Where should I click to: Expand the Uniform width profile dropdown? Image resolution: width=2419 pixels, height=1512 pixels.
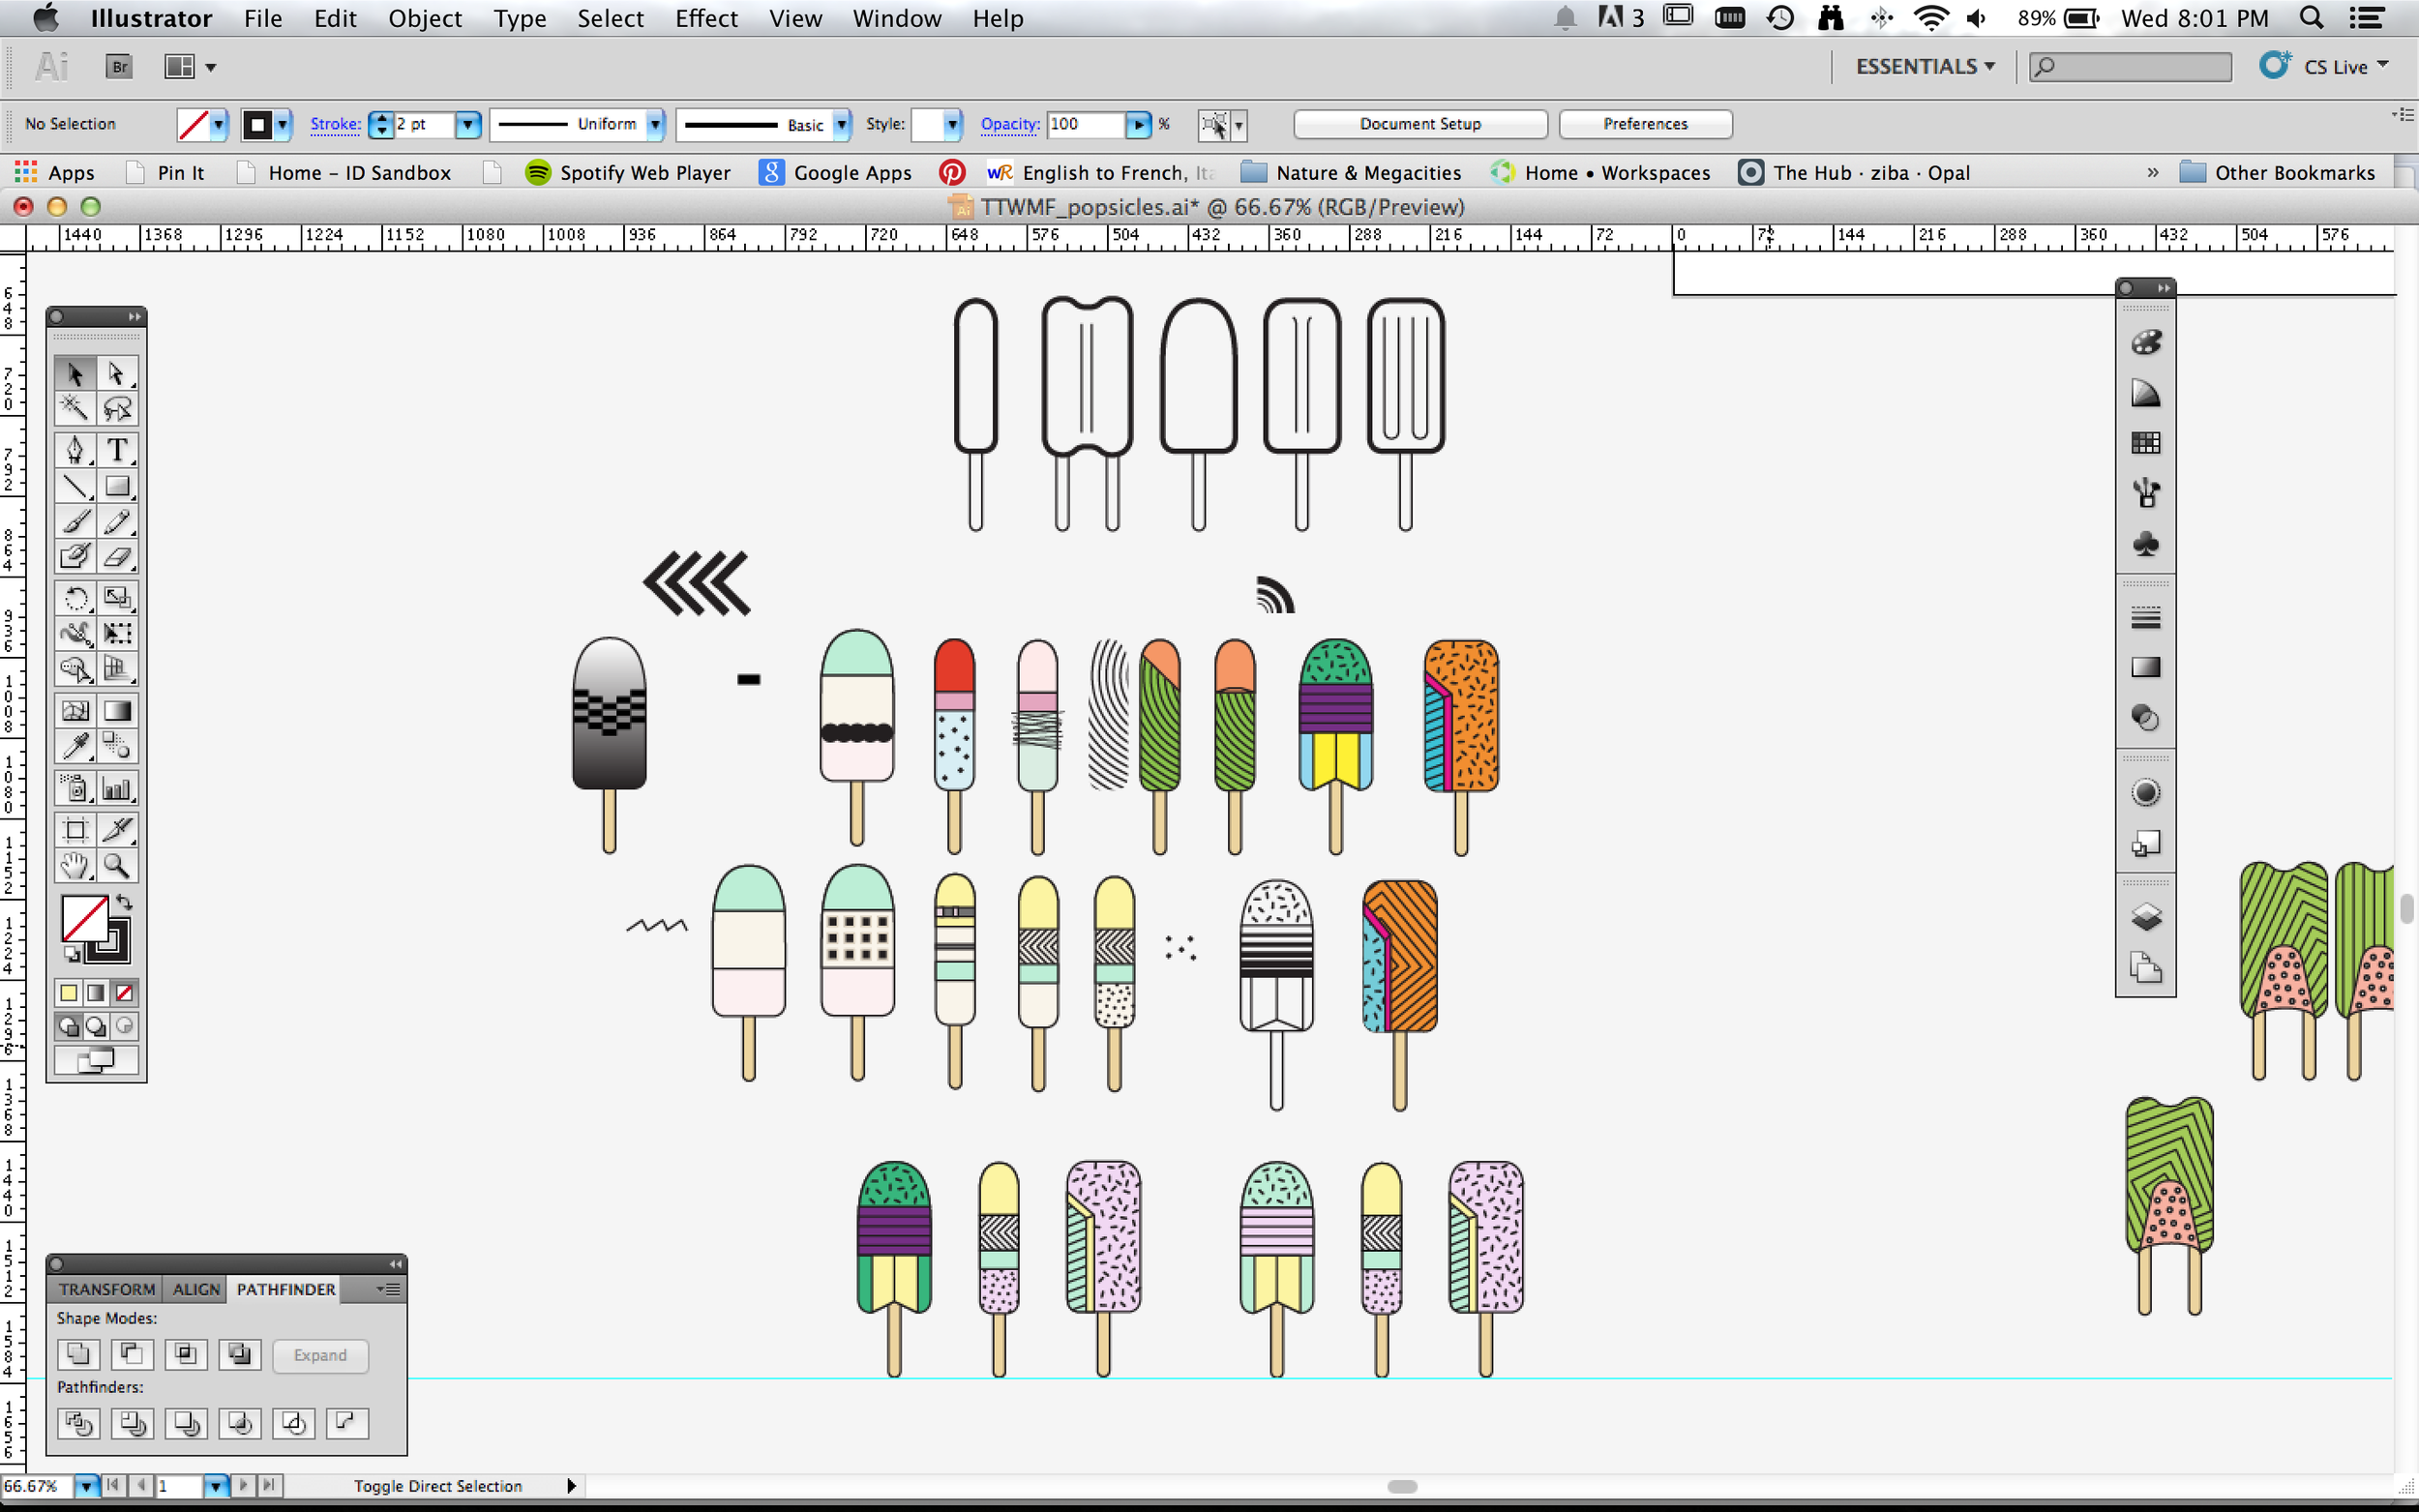pos(655,124)
